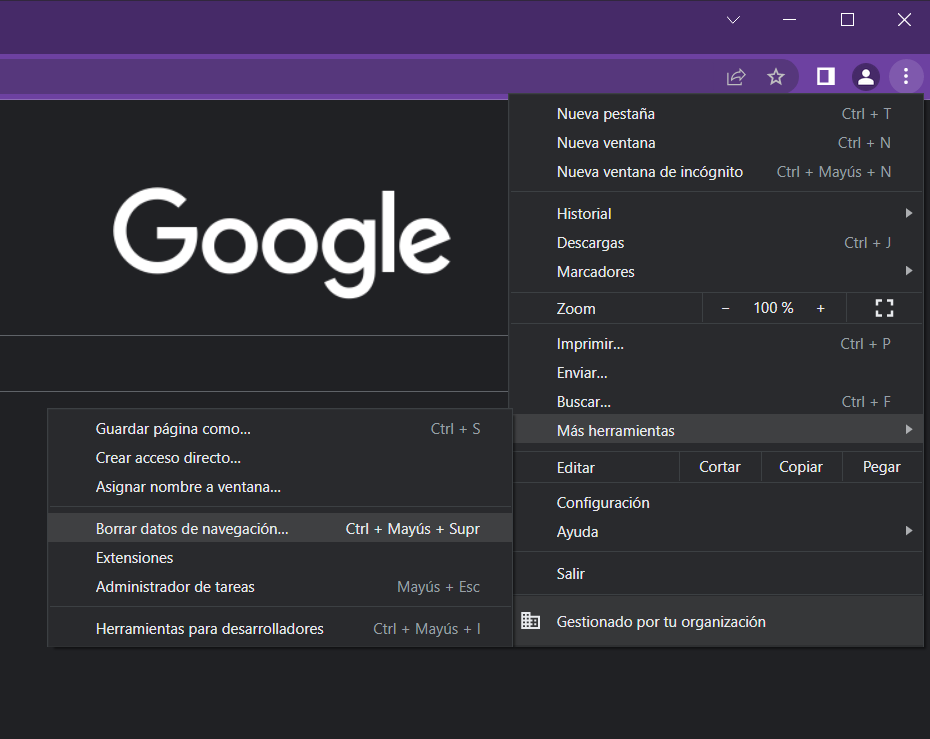Click the three-dot Chrome menu icon
The height and width of the screenshot is (739, 930).
tap(905, 76)
